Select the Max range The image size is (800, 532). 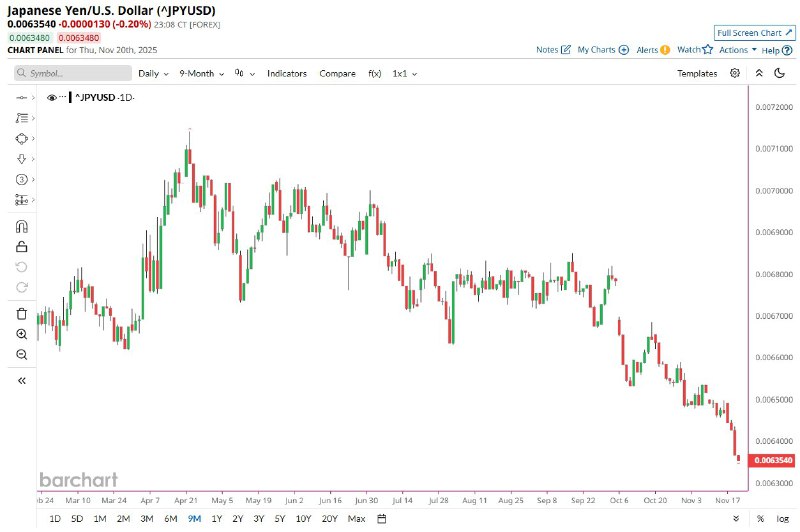356,519
